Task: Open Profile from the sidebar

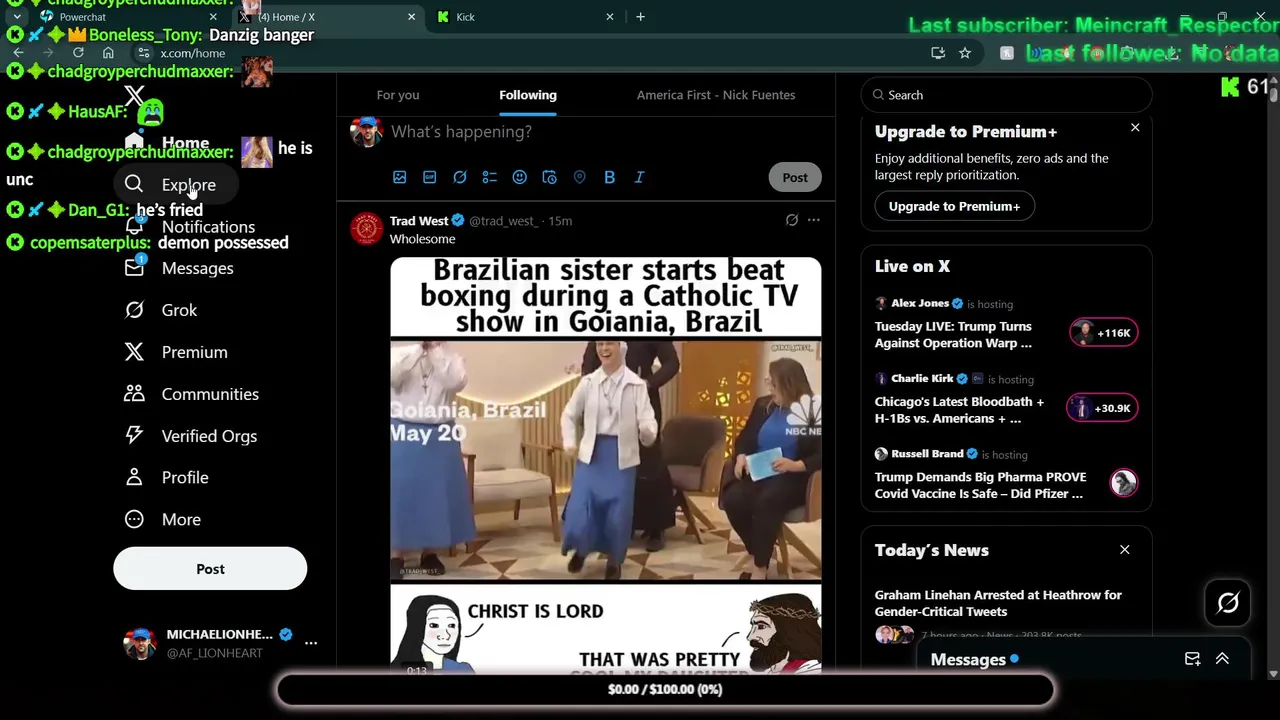Action: (x=166, y=478)
